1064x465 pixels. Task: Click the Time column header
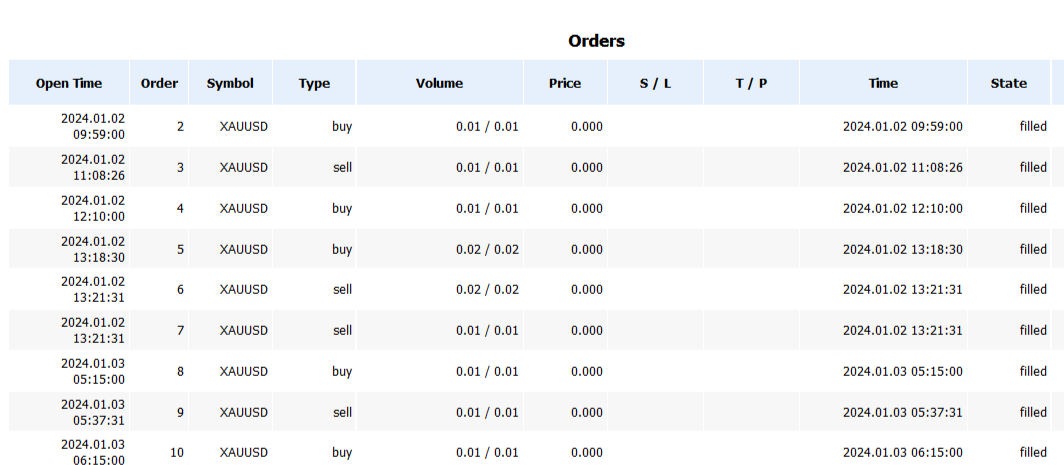click(884, 83)
